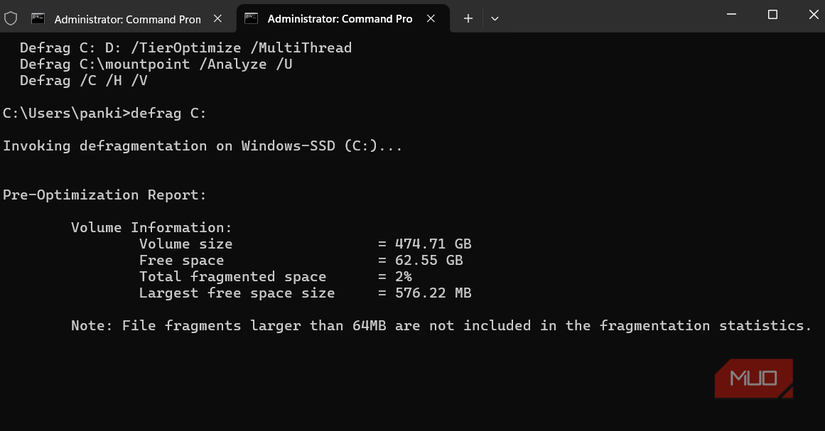Maximize the terminal window
Image resolution: width=825 pixels, height=431 pixels.
coord(773,15)
